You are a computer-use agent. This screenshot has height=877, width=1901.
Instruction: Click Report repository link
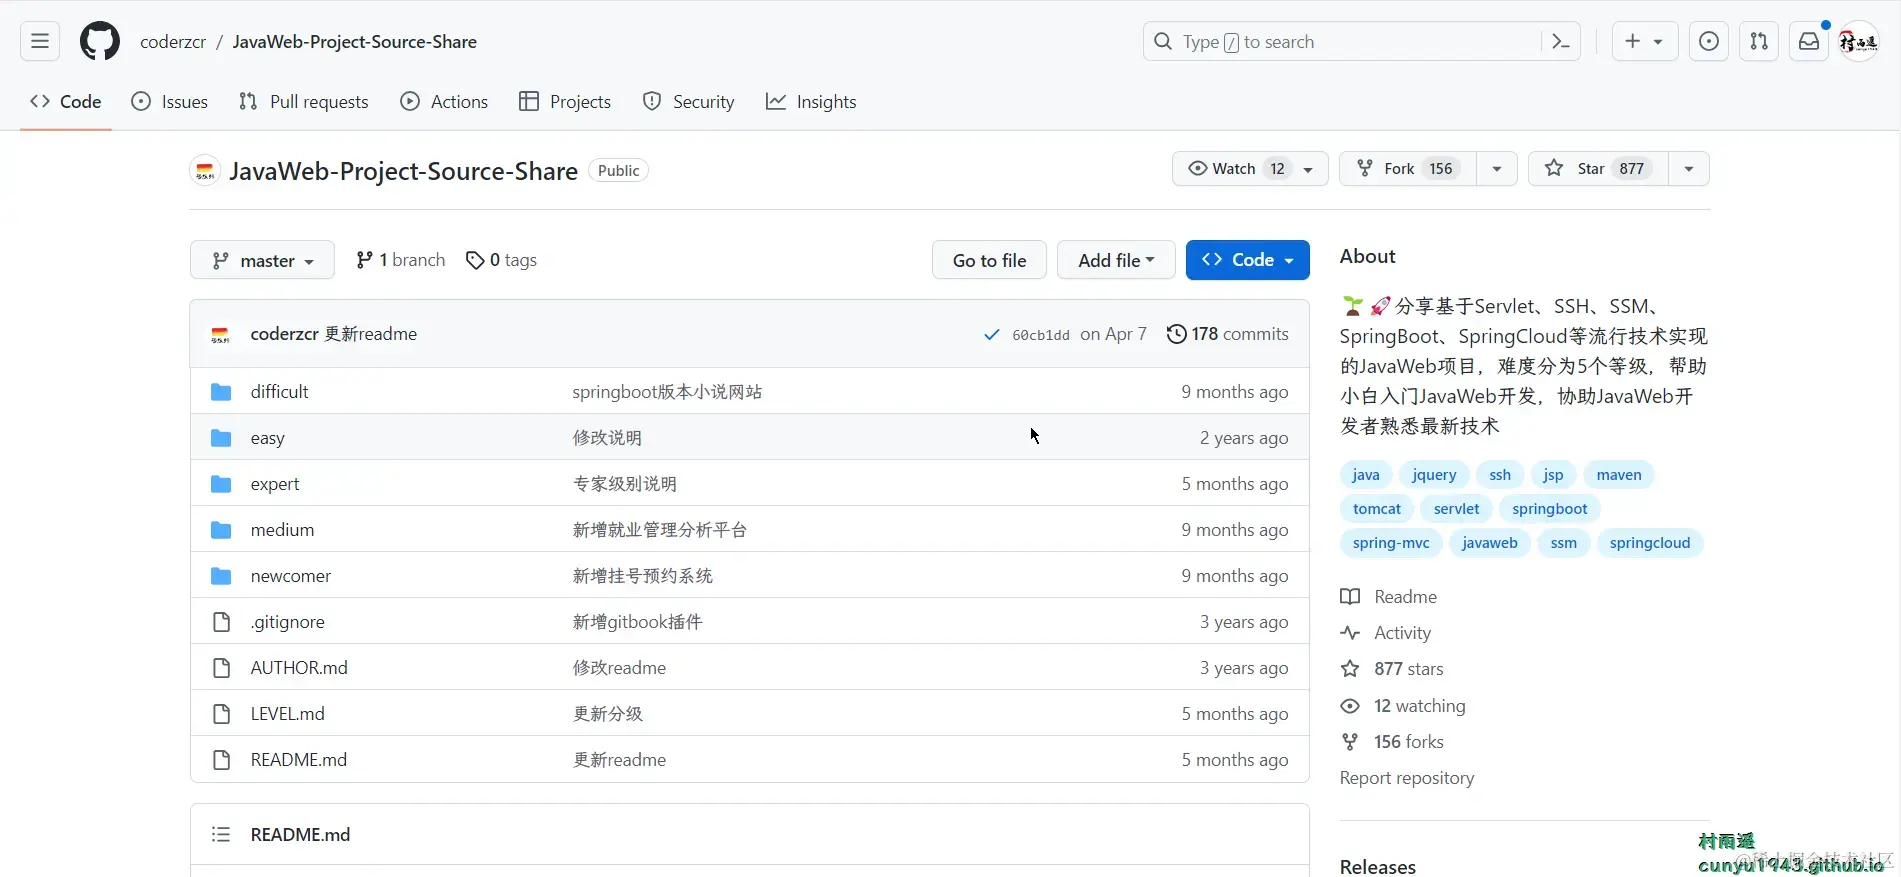click(x=1407, y=778)
